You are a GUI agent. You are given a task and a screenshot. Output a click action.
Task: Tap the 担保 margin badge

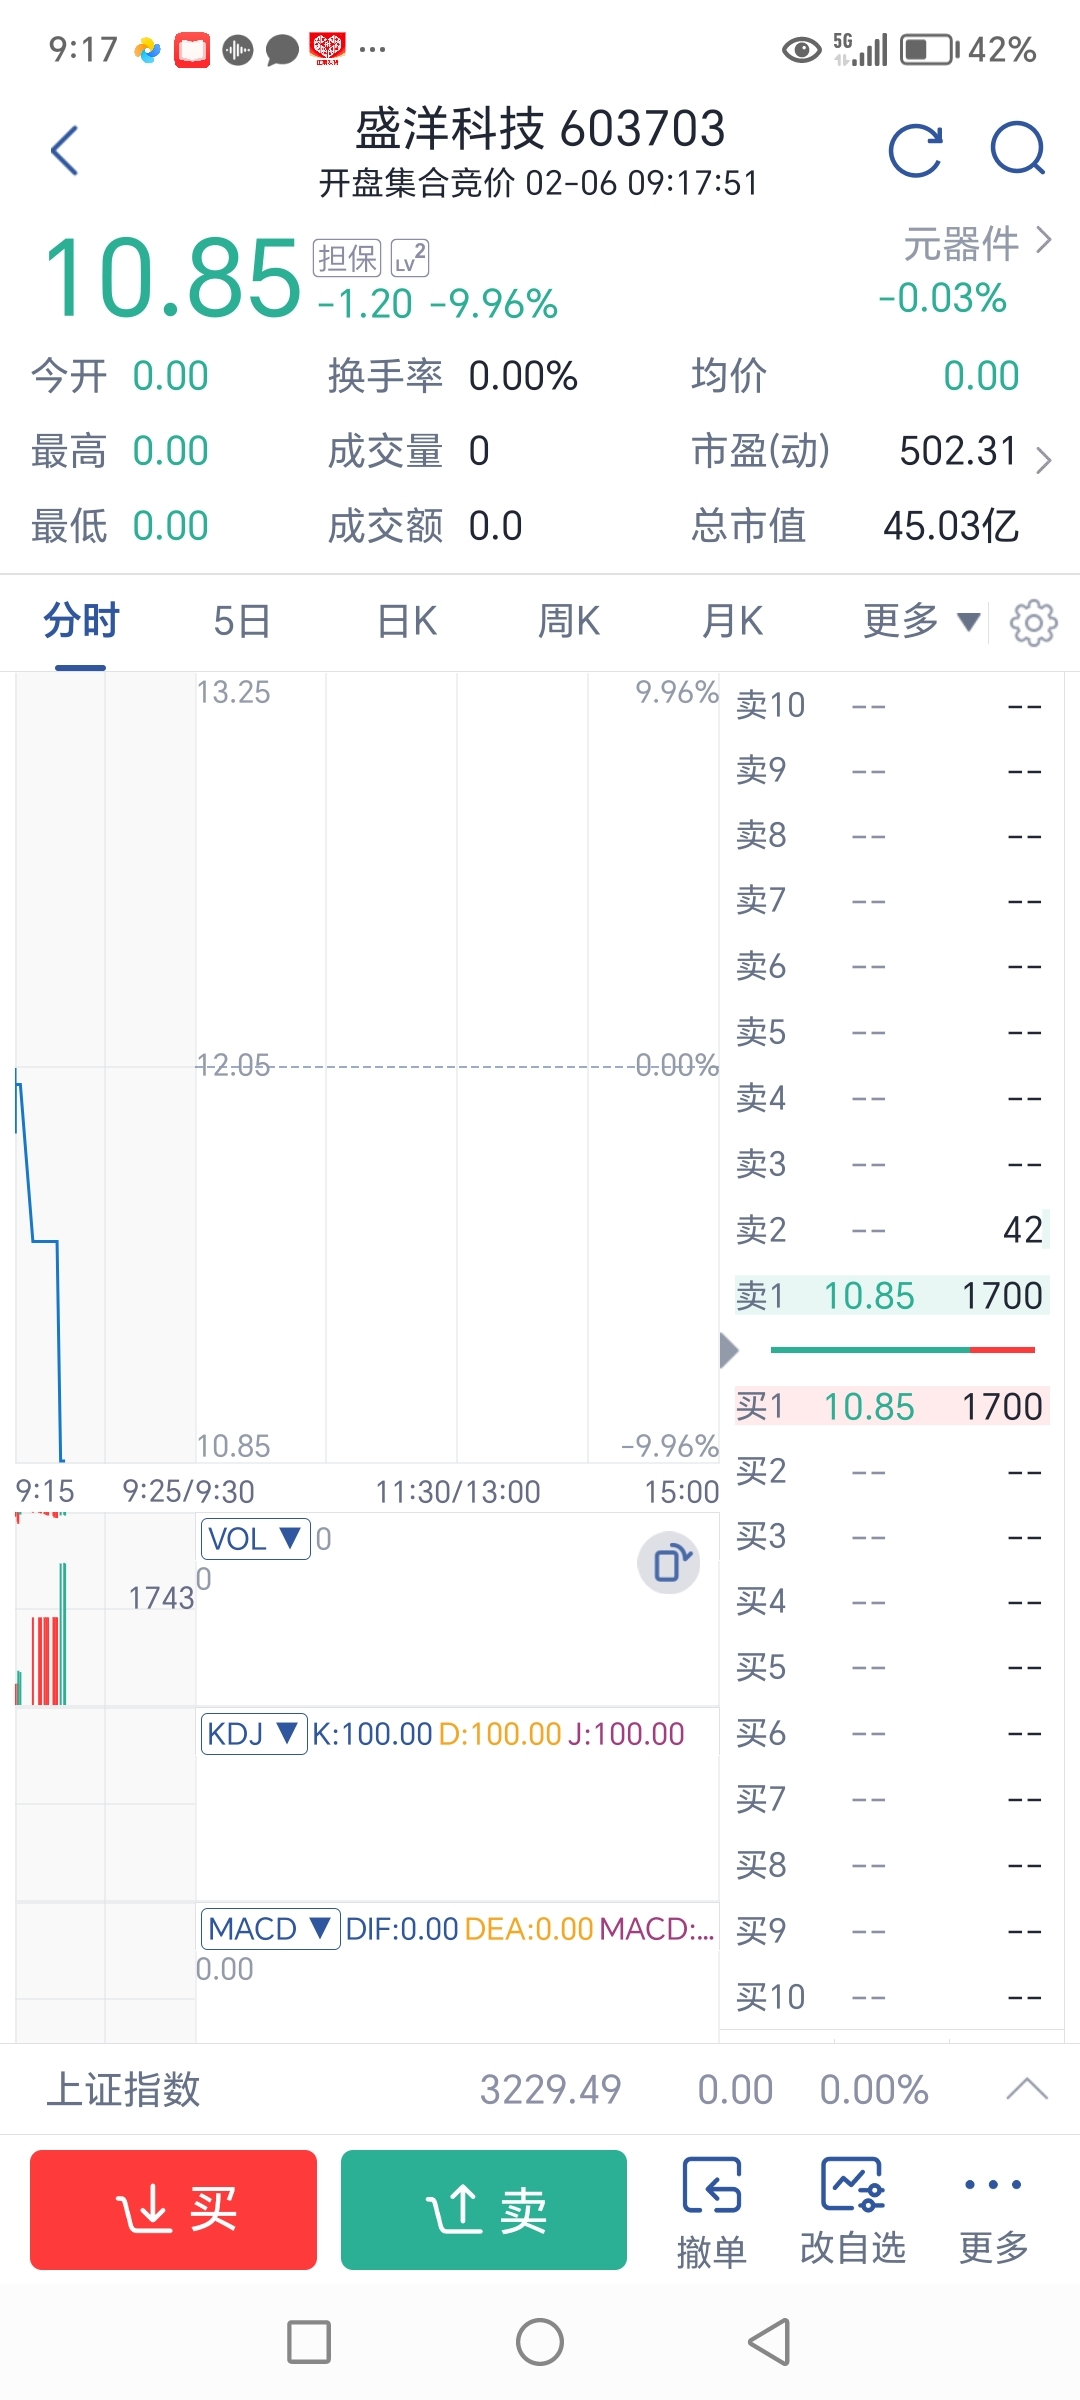point(347,258)
